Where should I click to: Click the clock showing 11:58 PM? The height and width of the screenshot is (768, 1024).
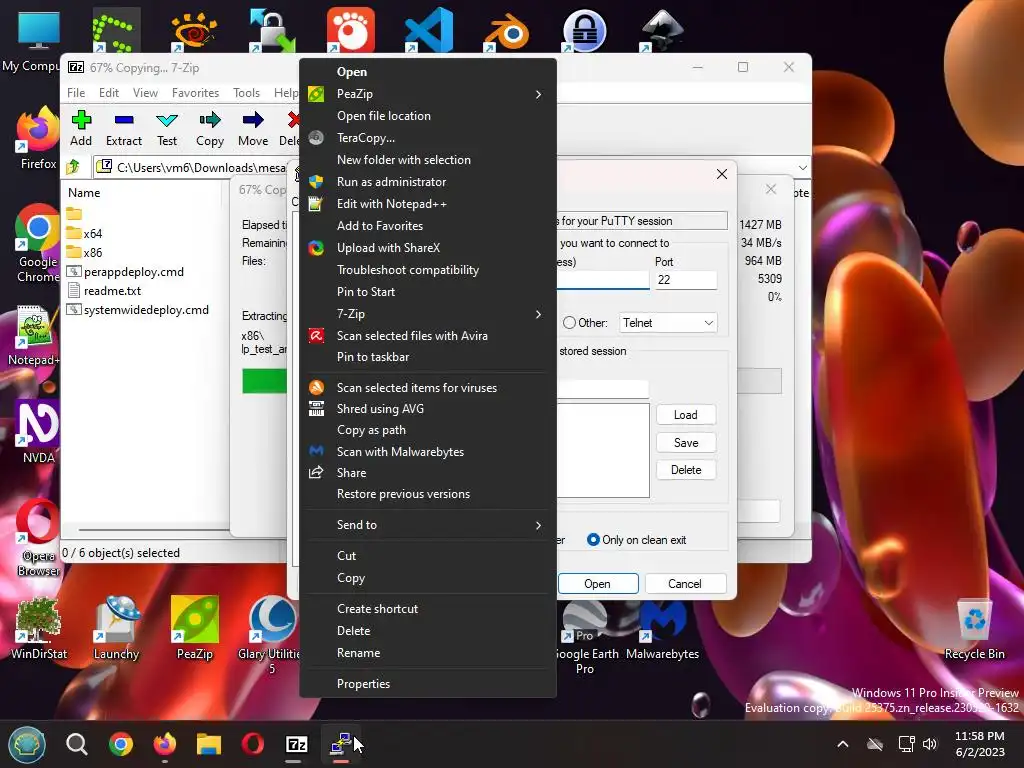pyautogui.click(x=980, y=736)
